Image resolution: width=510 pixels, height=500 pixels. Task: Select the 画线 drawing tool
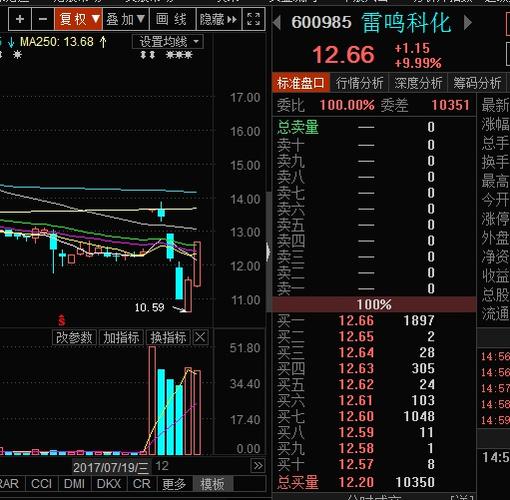pos(172,19)
